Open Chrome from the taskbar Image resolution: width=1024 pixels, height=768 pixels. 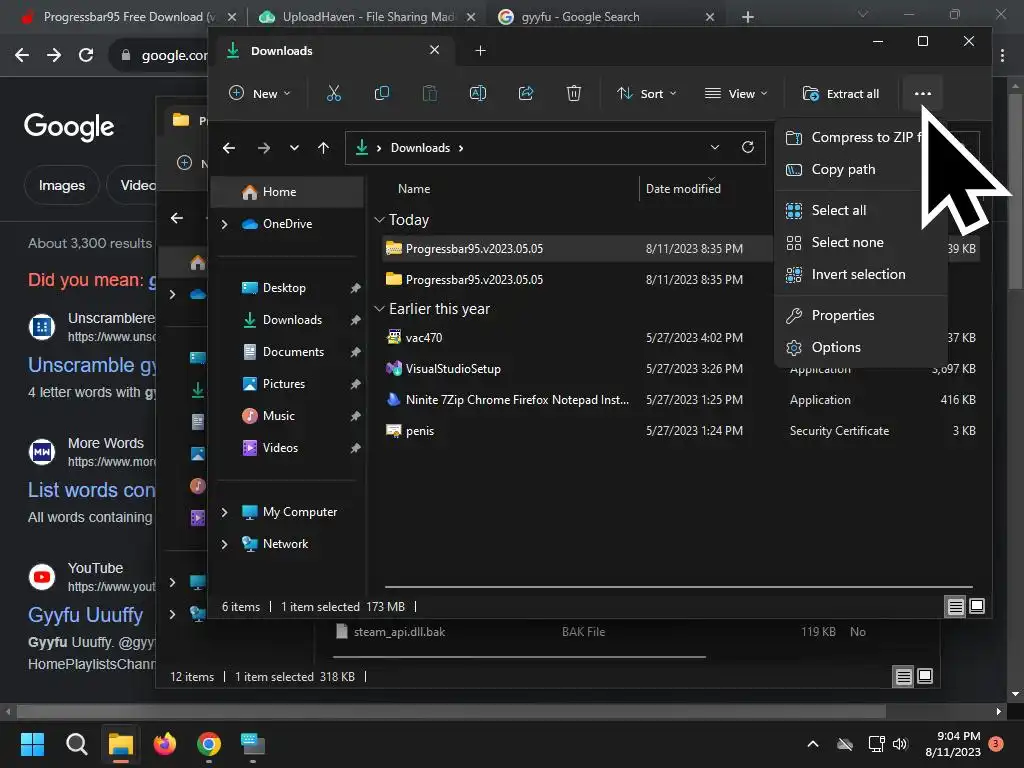click(209, 744)
